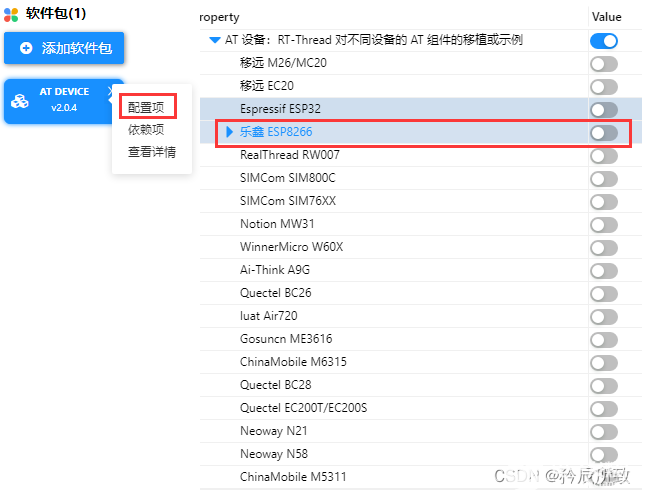Enable the RealThread RW007 toggle
This screenshot has height=494, width=646.
(604, 156)
